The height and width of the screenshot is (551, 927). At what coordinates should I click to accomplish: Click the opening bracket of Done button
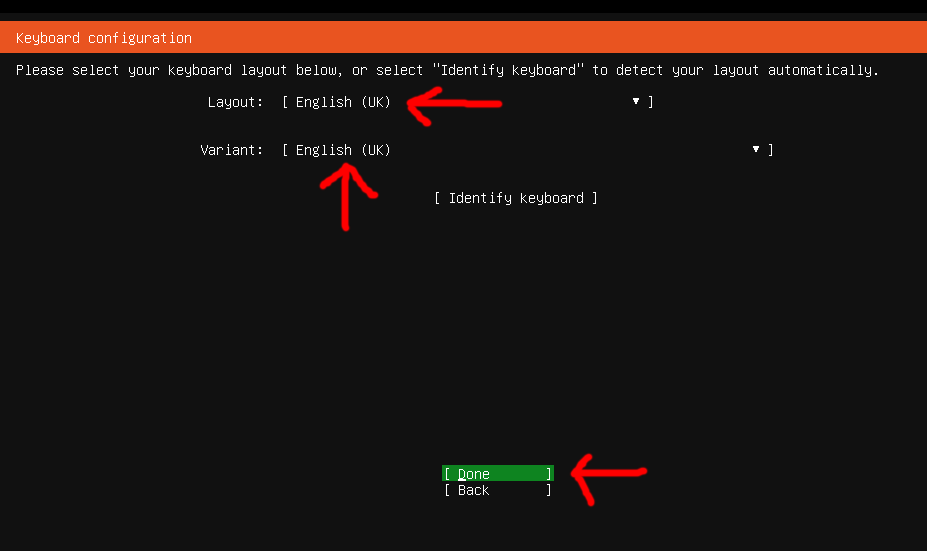[447, 474]
